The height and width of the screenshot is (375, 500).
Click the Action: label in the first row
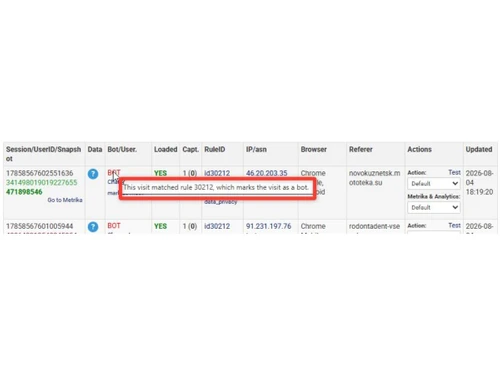point(417,173)
